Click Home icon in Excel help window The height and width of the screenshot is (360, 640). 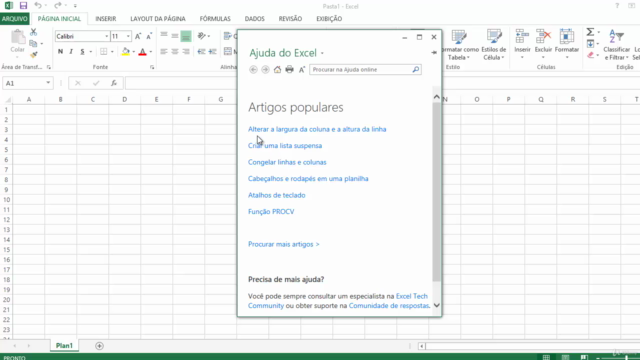tap(277, 69)
